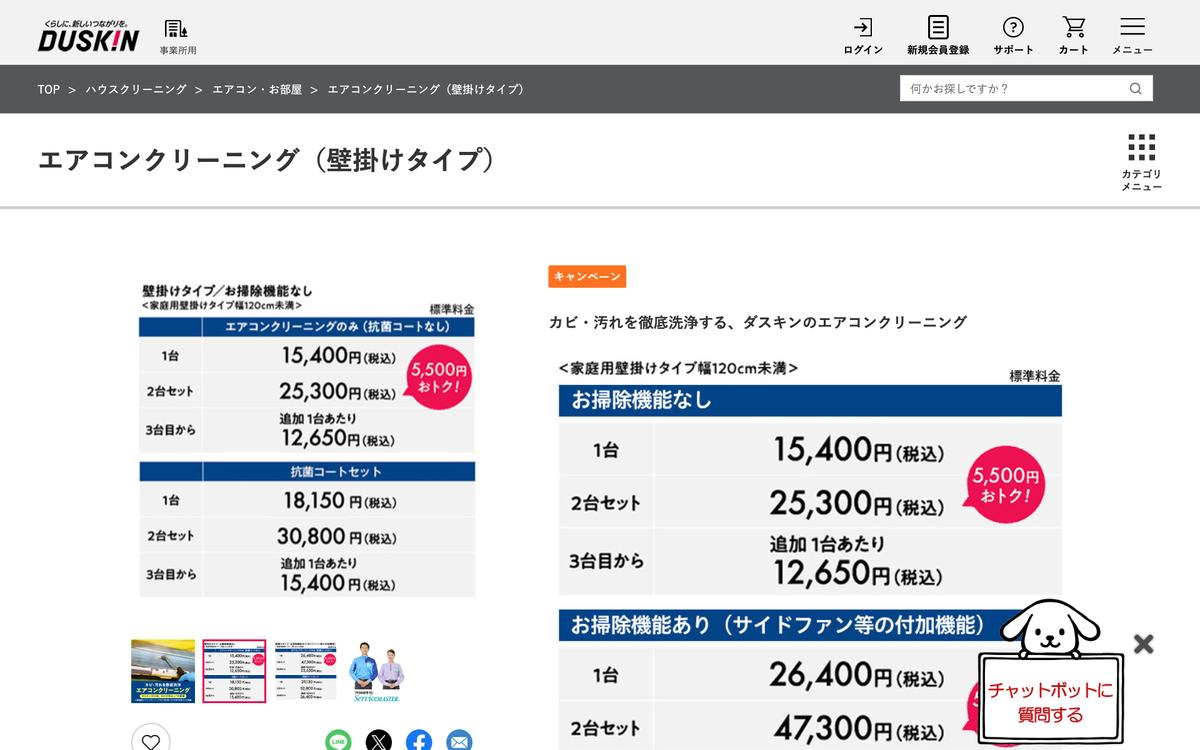The height and width of the screenshot is (750, 1200).
Task: Open the 事業所用 business icon
Action: click(x=177, y=35)
